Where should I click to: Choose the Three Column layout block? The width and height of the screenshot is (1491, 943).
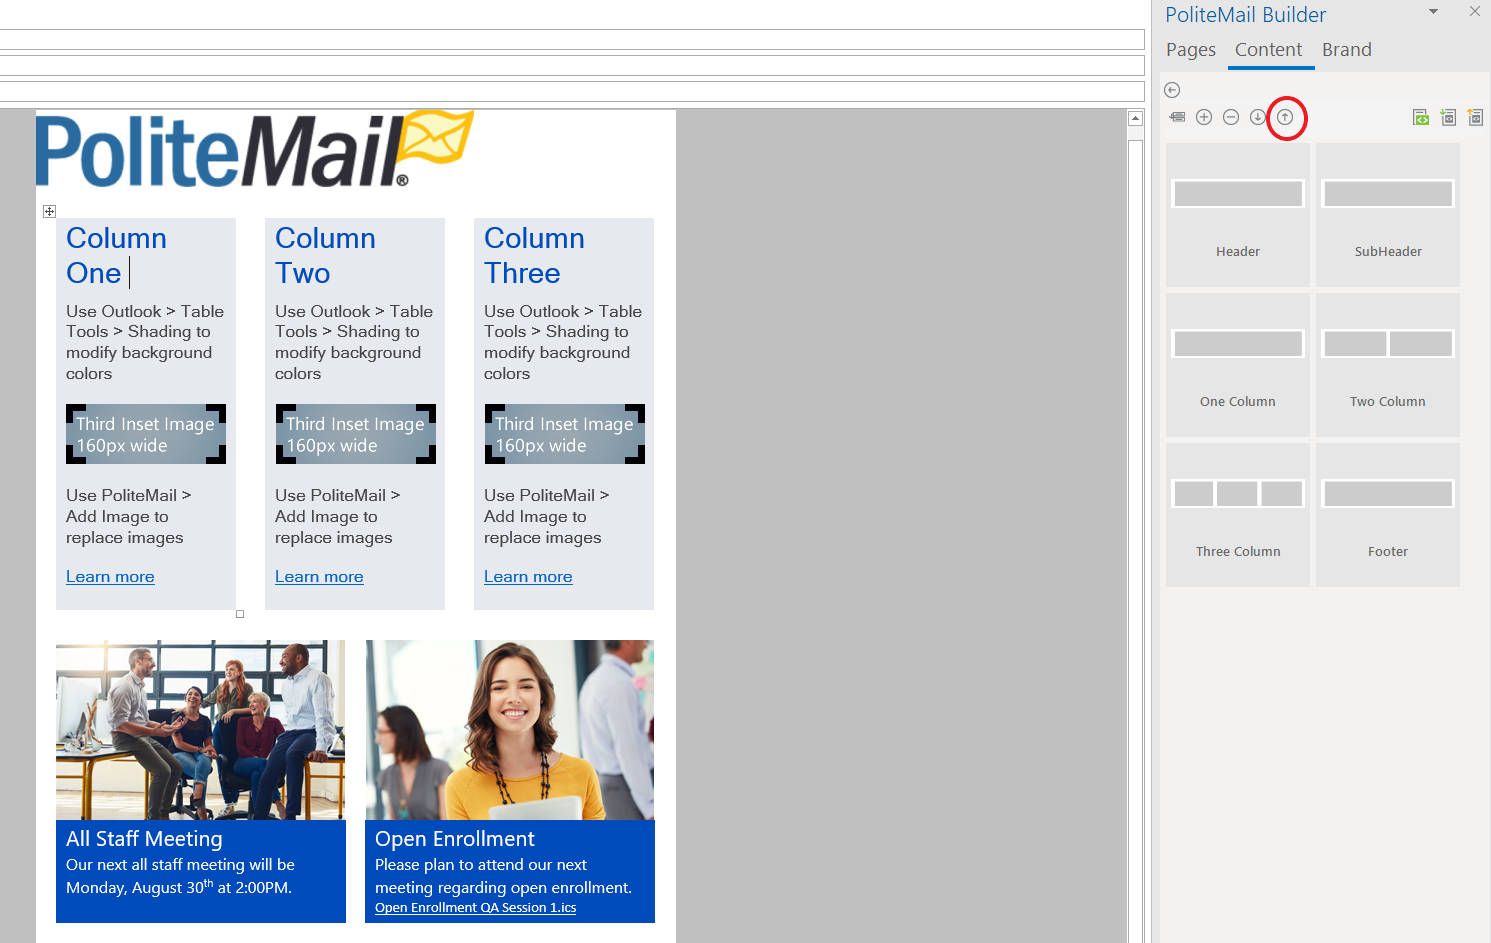(1238, 515)
